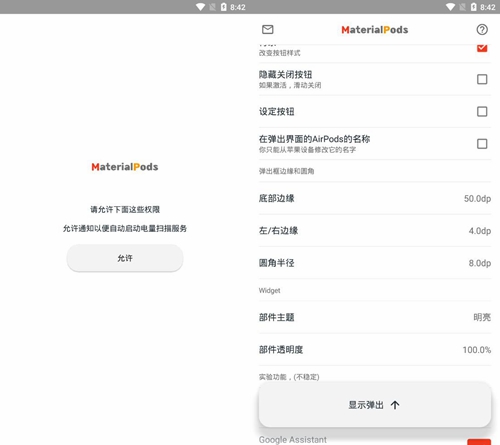
Task: Check battery icon in left status bar
Action: point(223,7)
